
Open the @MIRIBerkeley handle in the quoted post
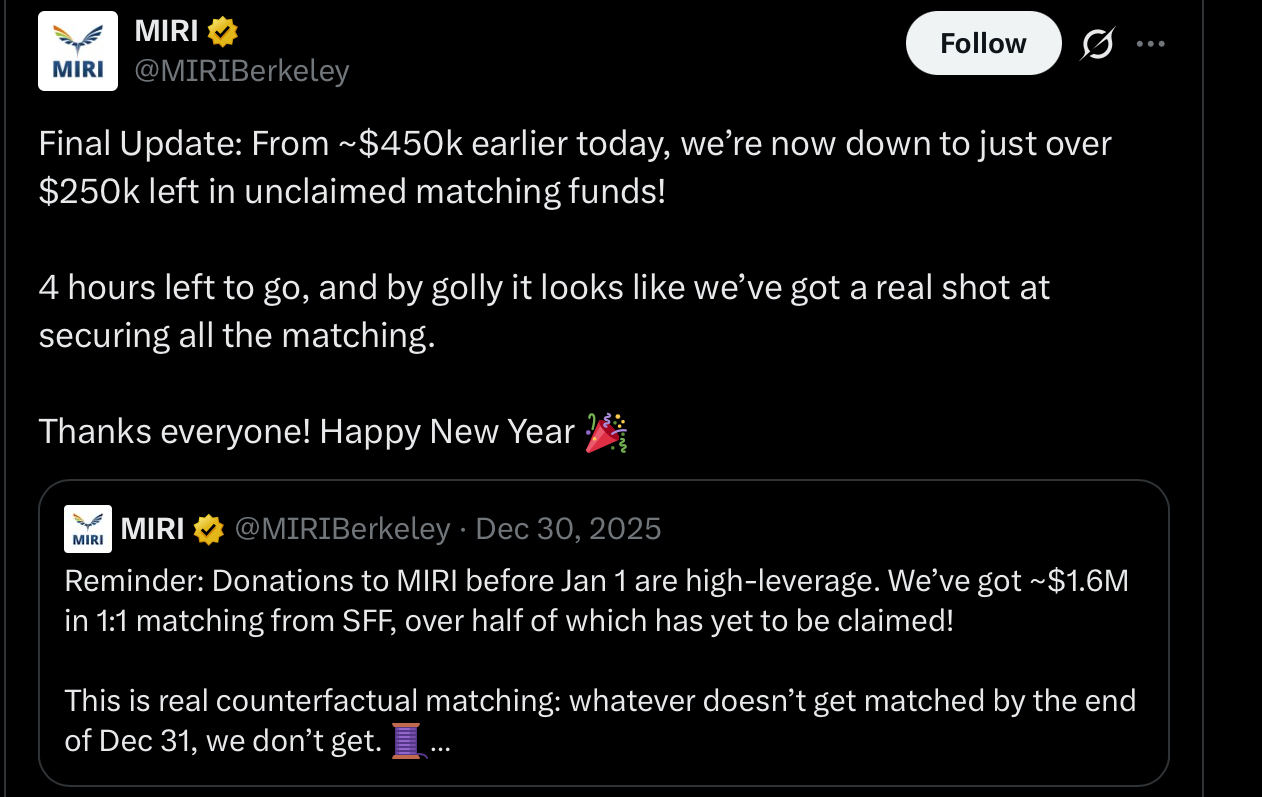[342, 529]
